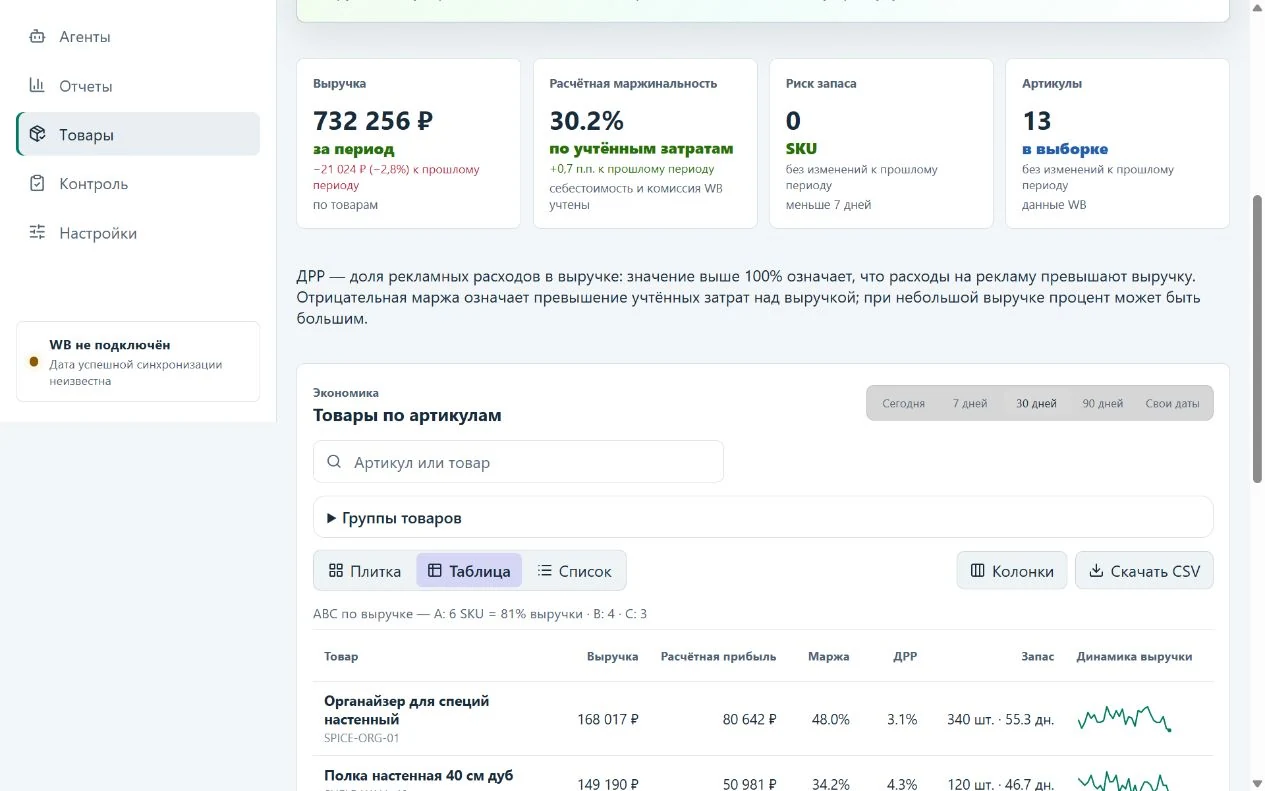Click the orange WB status dot

34,362
